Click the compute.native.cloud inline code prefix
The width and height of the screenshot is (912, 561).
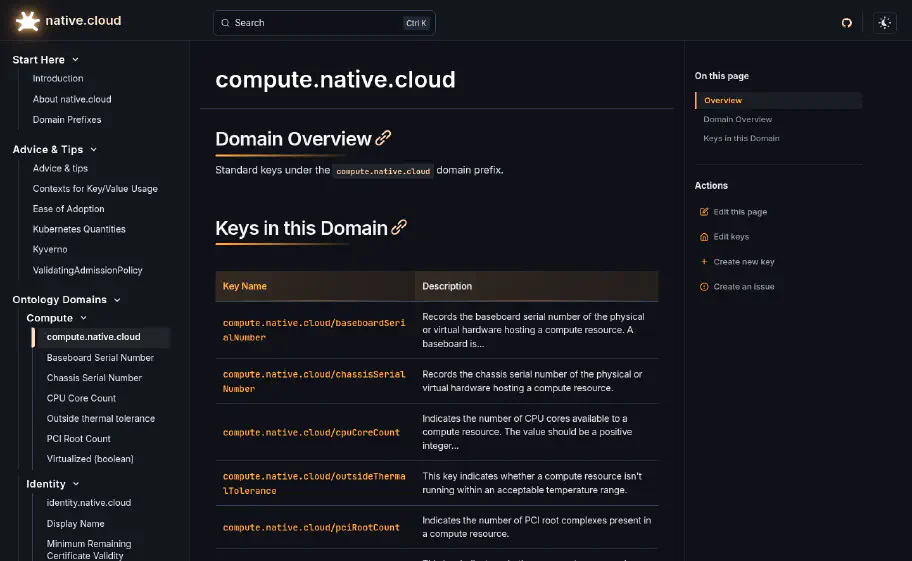[383, 171]
